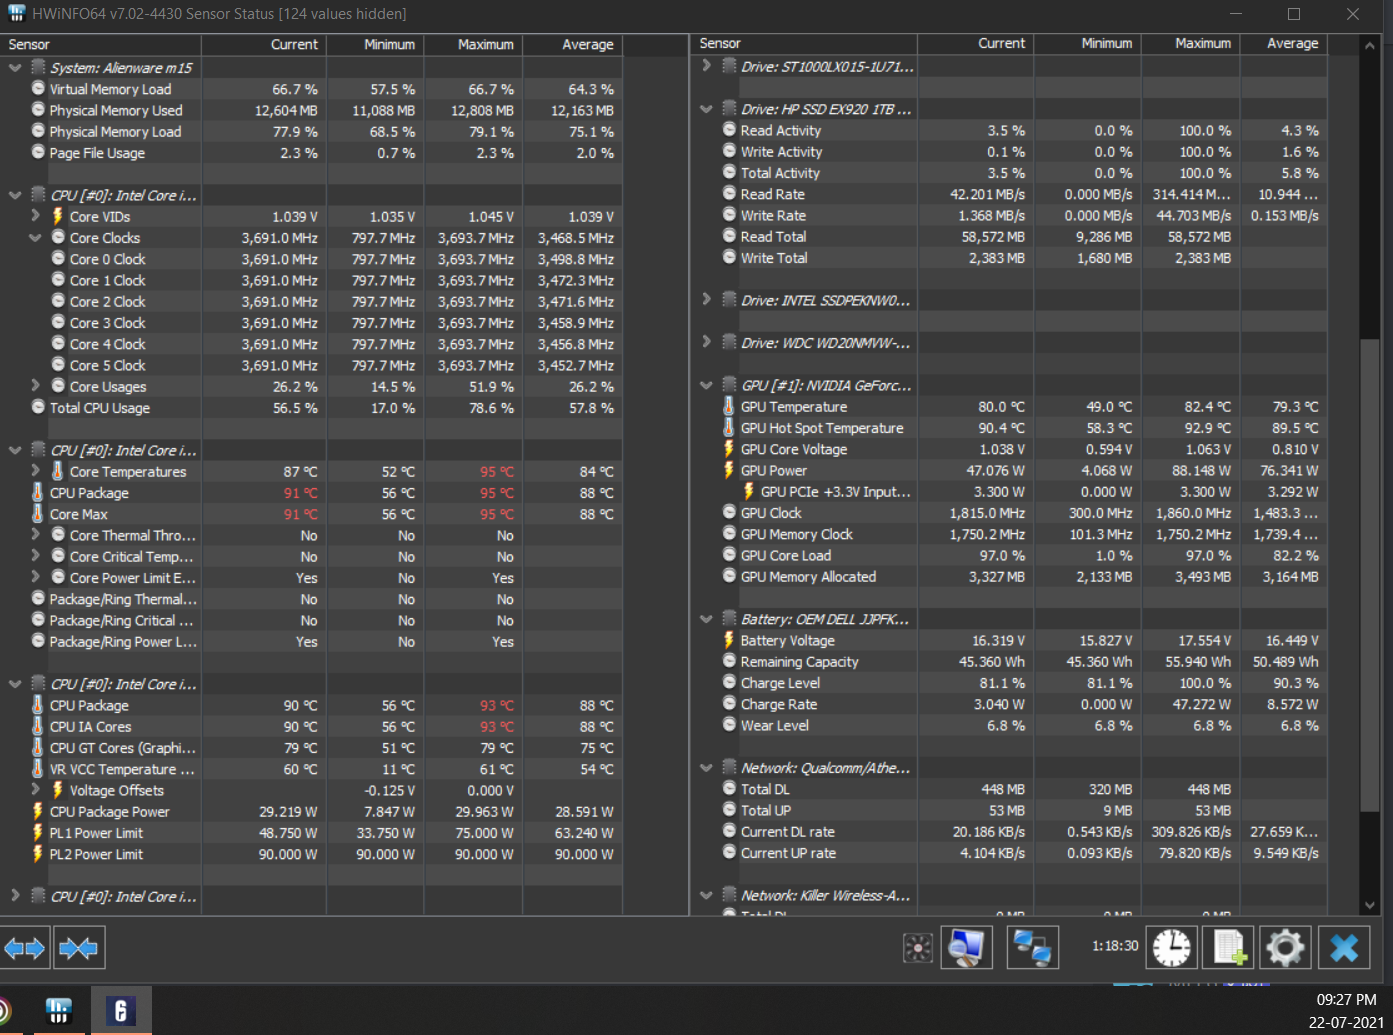Viewport: 1393px width, 1035px height.
Task: Select the CPU Package Power row
Action: [x=110, y=812]
